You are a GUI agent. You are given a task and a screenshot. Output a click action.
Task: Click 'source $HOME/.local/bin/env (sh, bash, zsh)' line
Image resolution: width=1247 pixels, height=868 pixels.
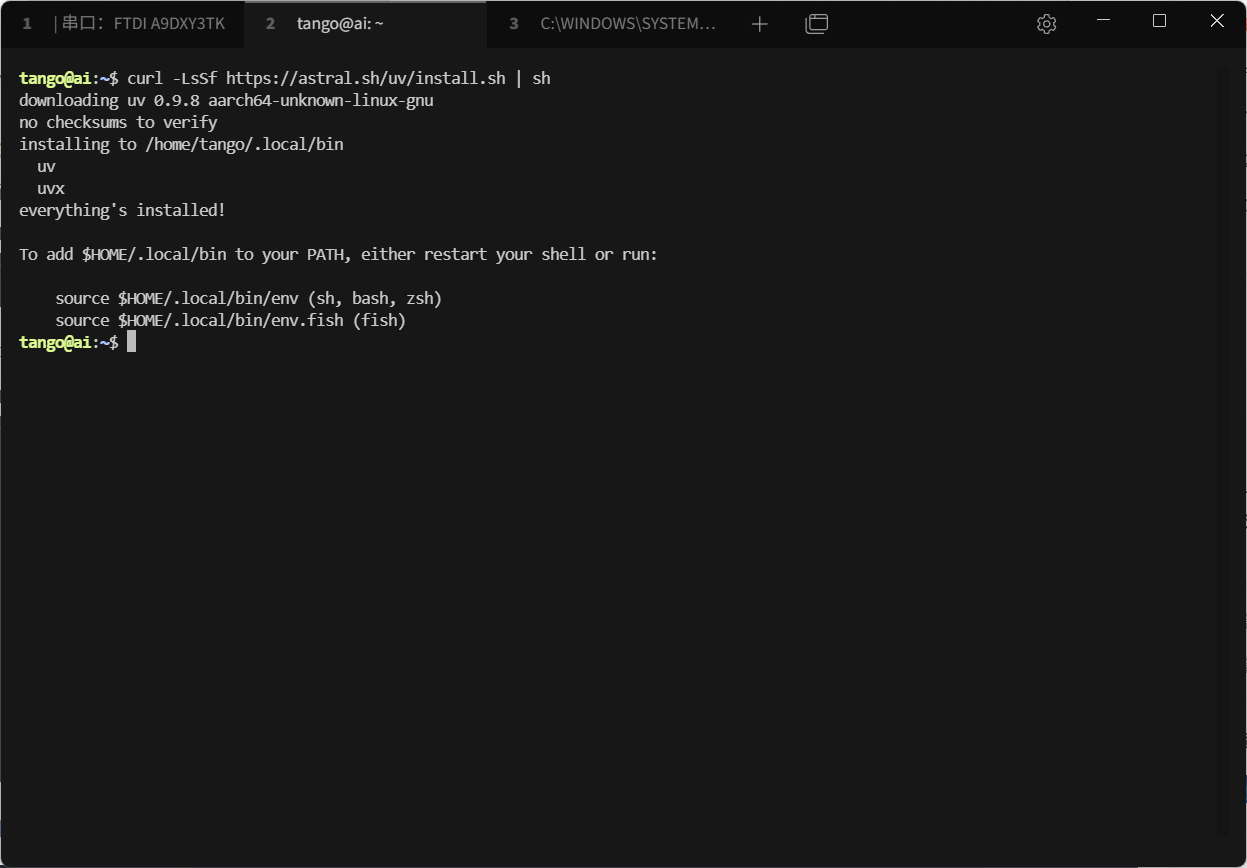(x=249, y=298)
